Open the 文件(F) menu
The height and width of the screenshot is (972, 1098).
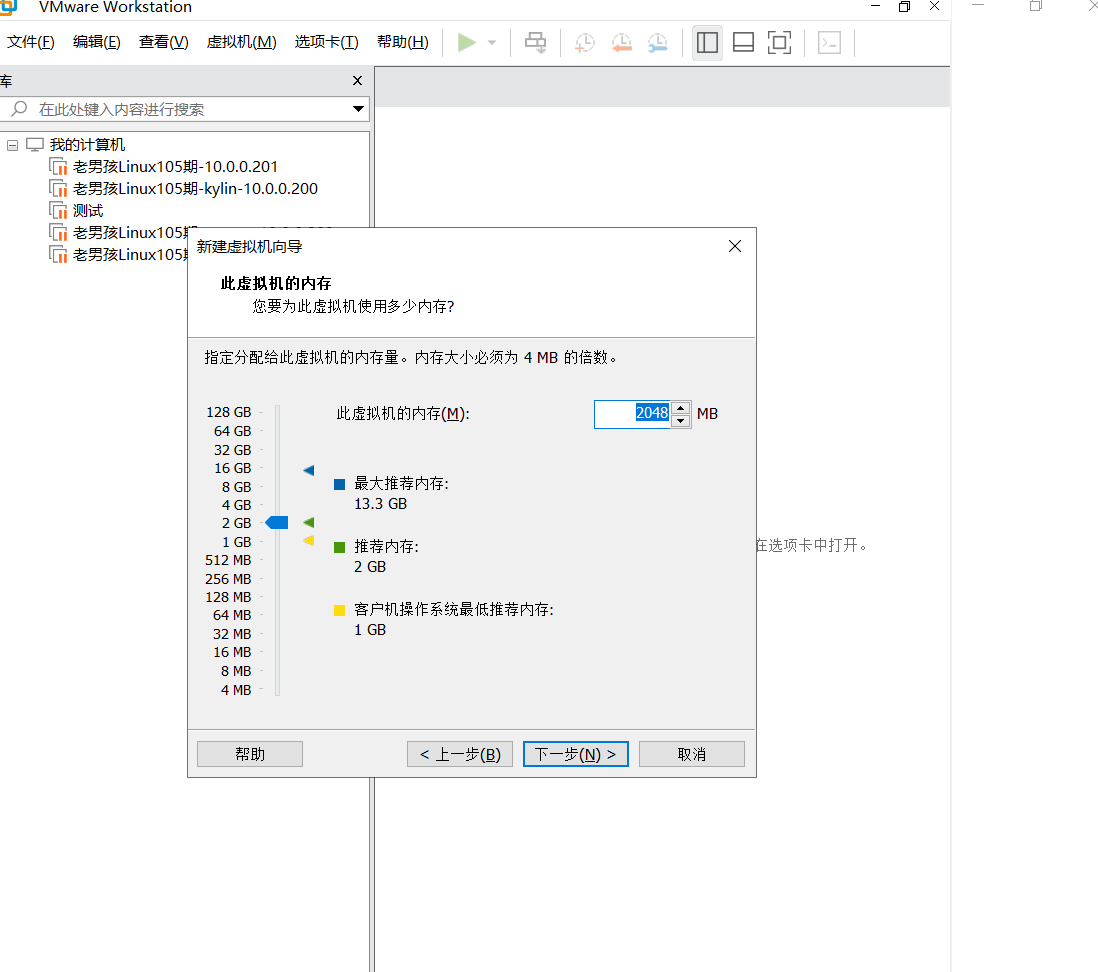coord(31,42)
